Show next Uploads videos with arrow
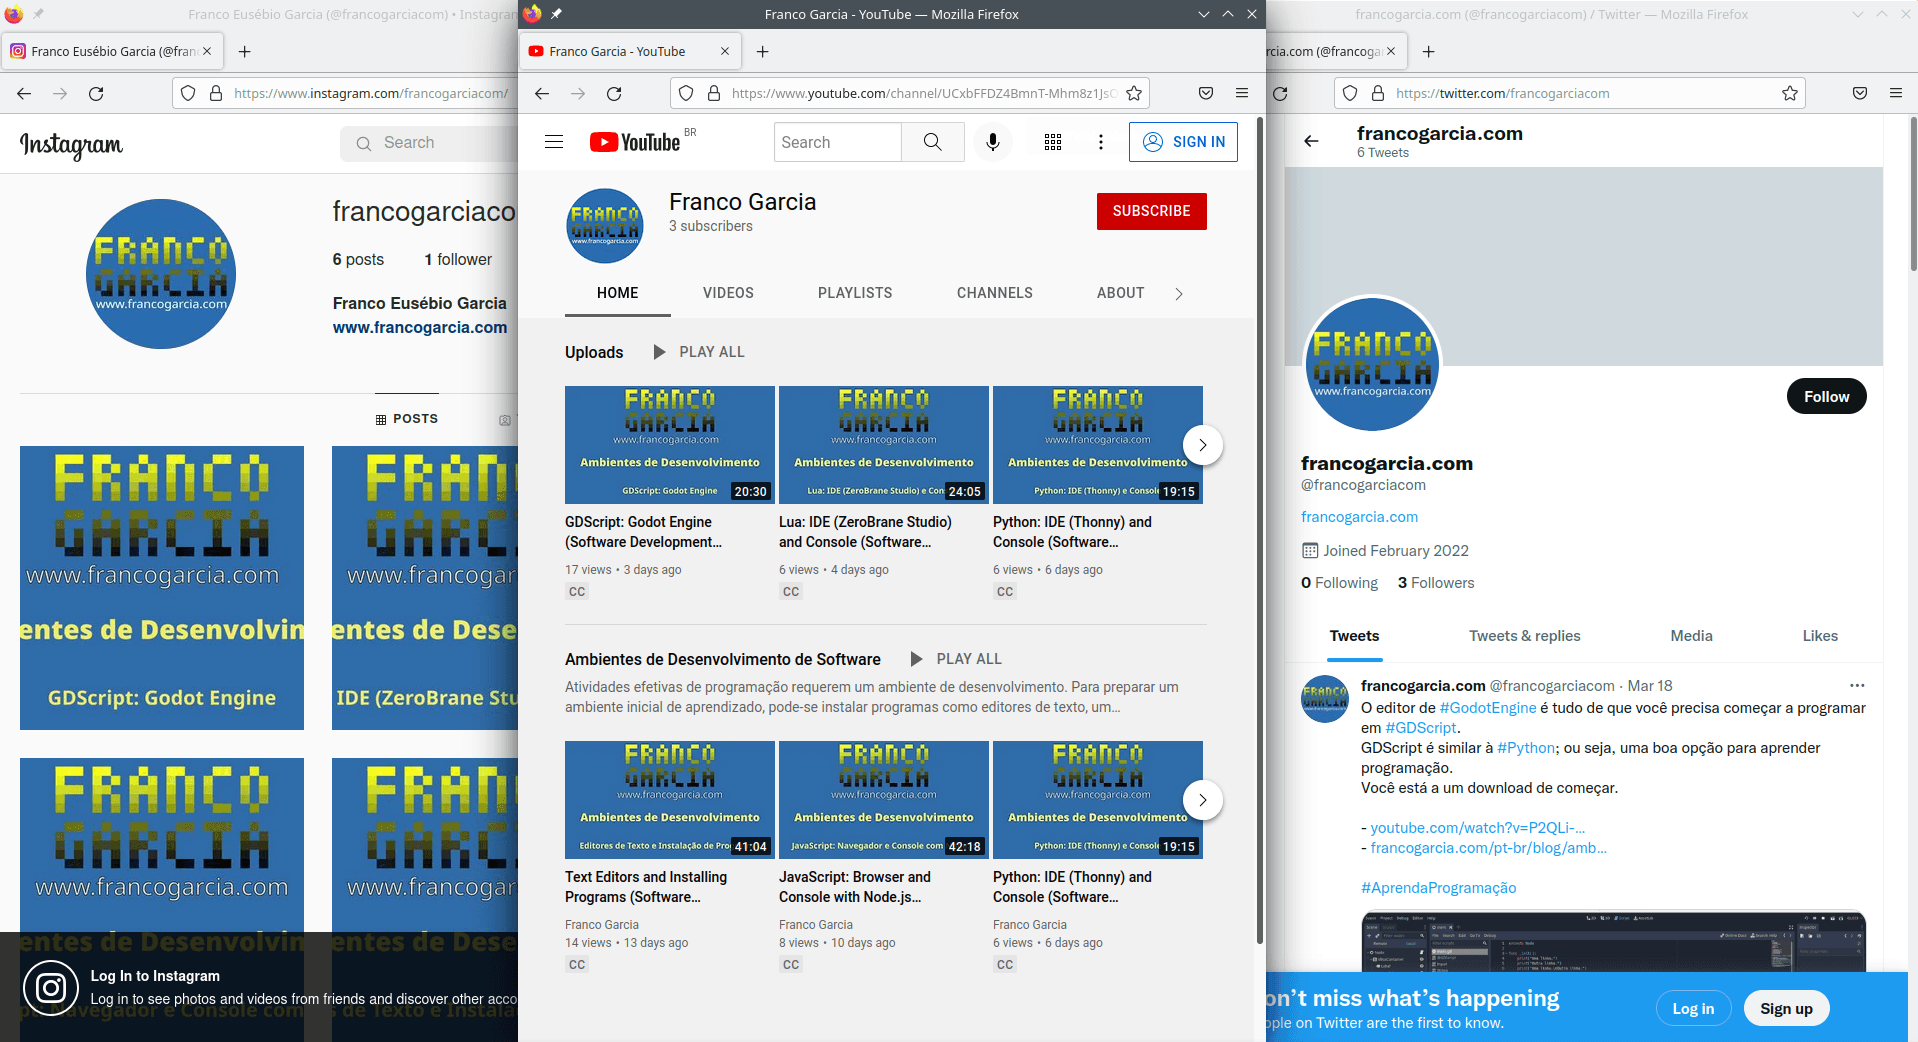The image size is (1918, 1042). point(1203,445)
